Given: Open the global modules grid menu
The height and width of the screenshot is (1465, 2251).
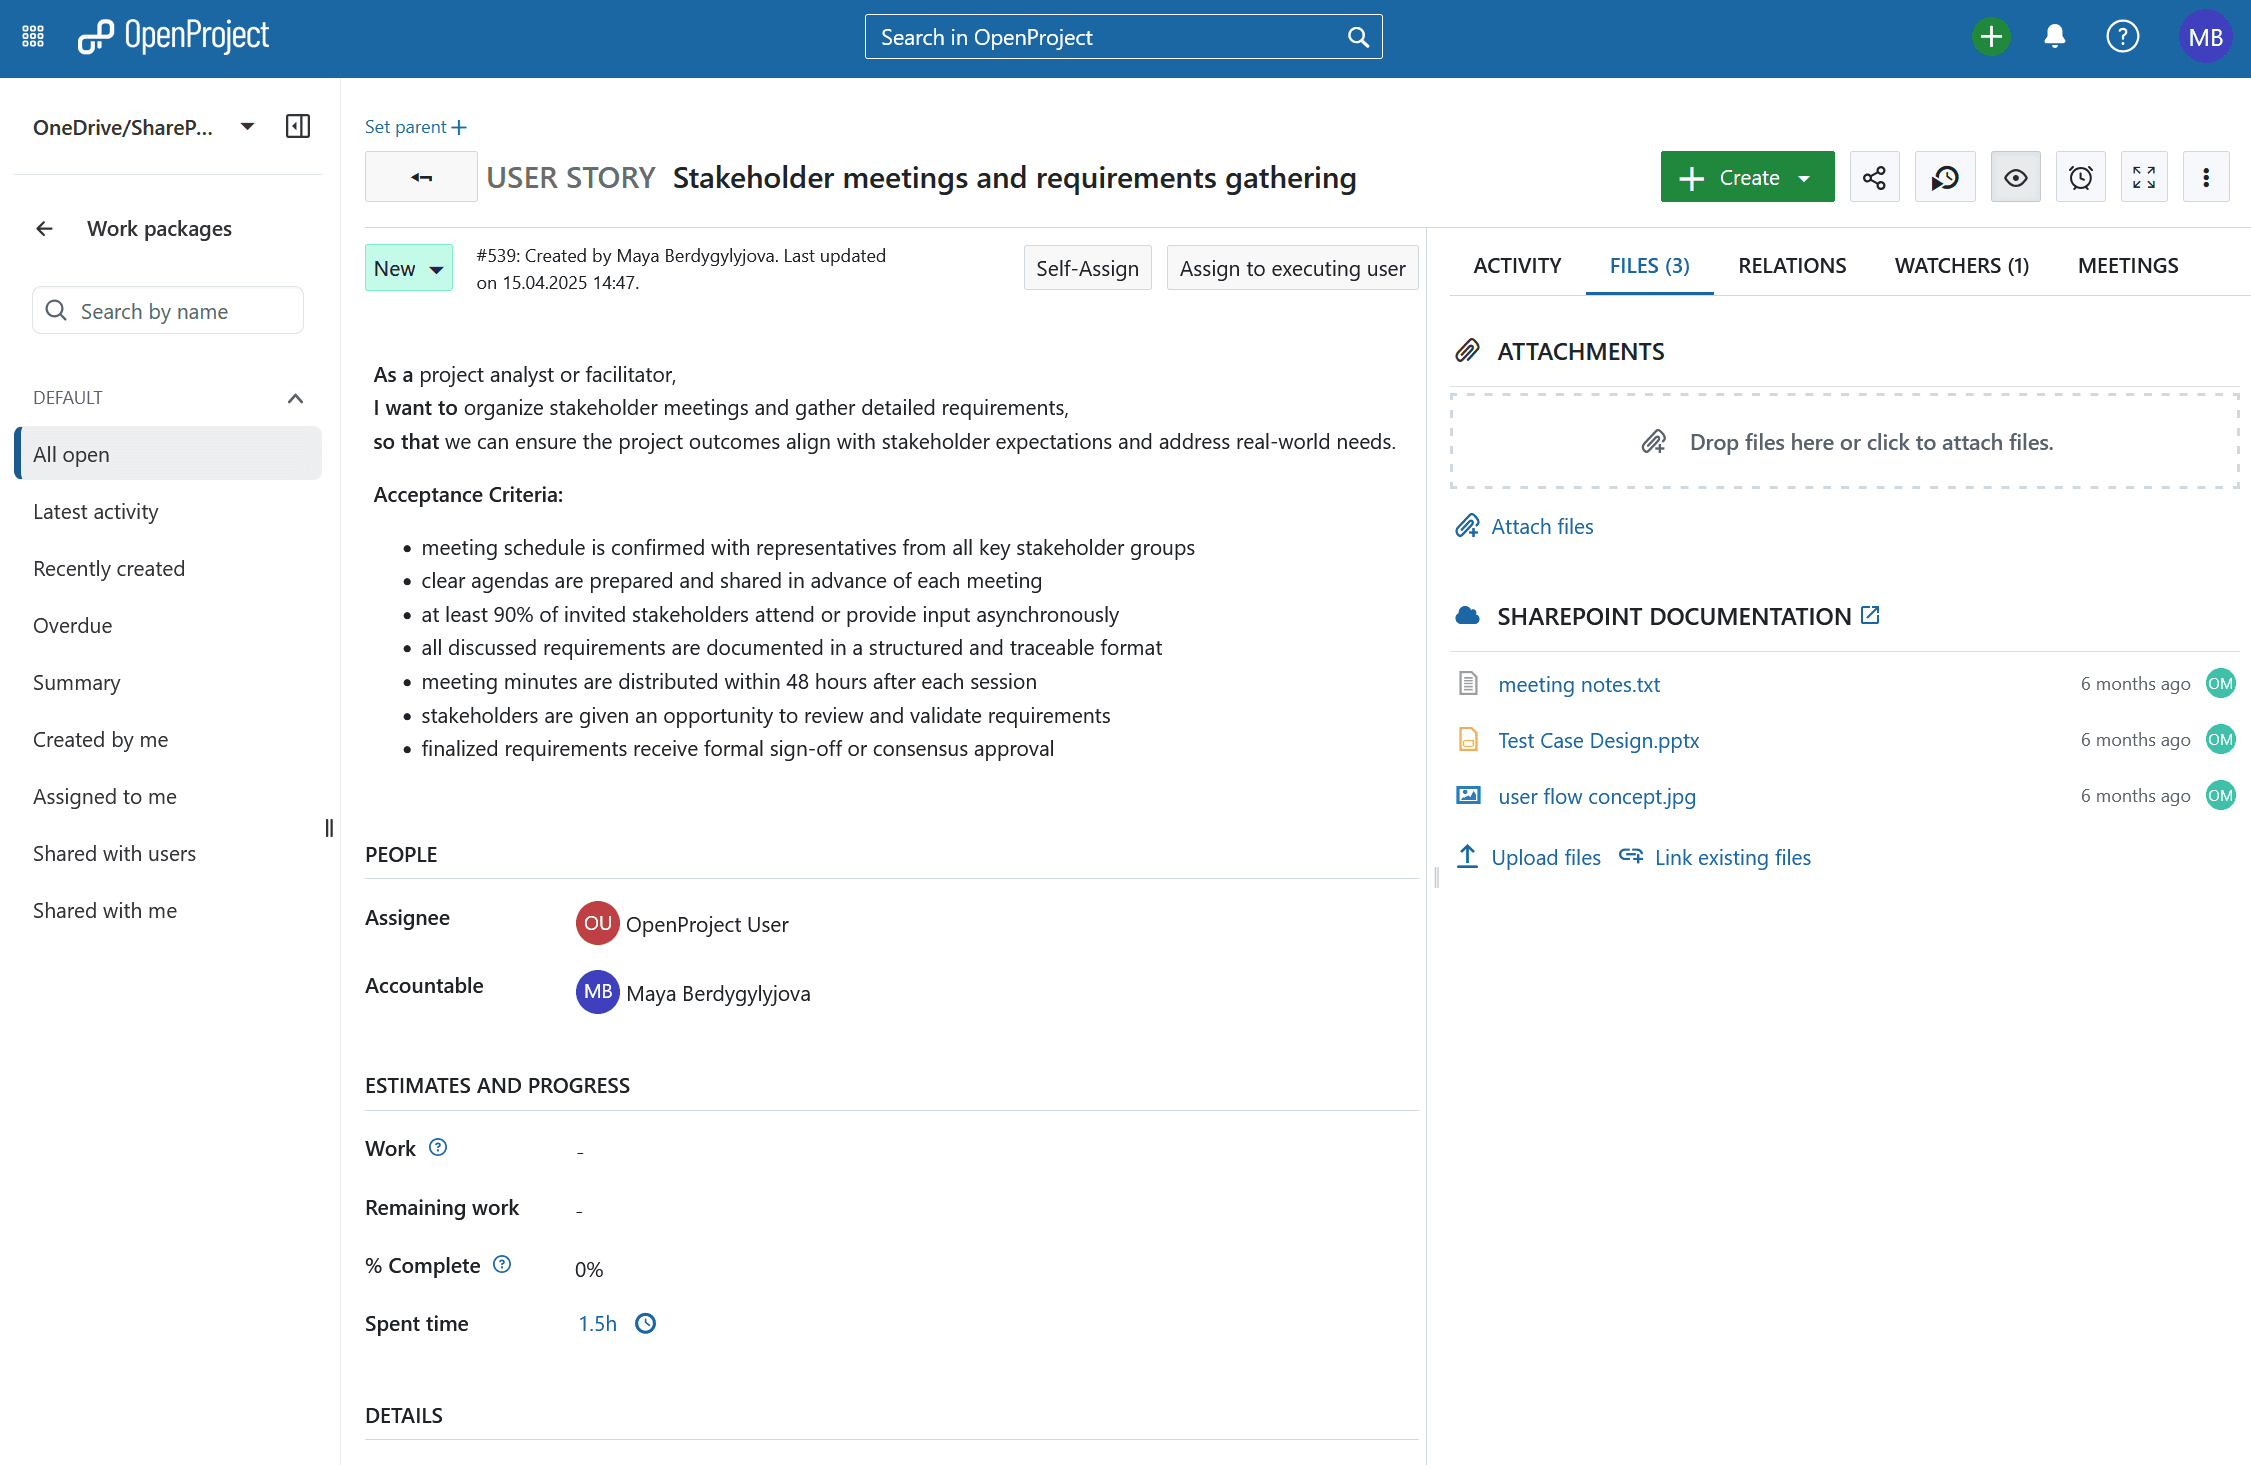Looking at the screenshot, I should [x=33, y=37].
